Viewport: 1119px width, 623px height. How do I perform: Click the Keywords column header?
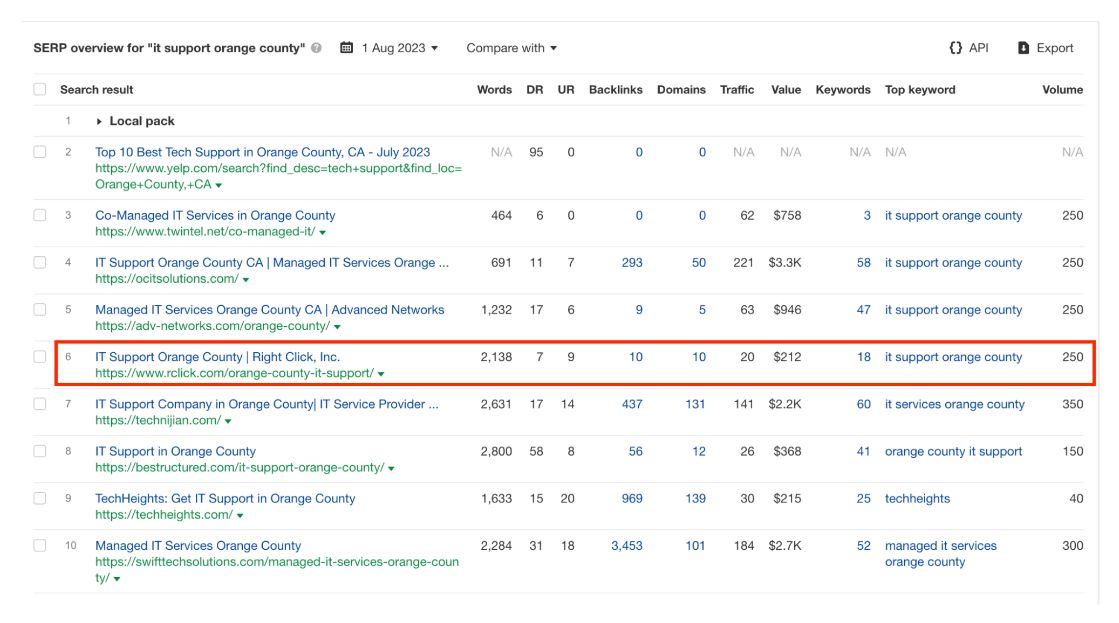pyautogui.click(x=843, y=90)
